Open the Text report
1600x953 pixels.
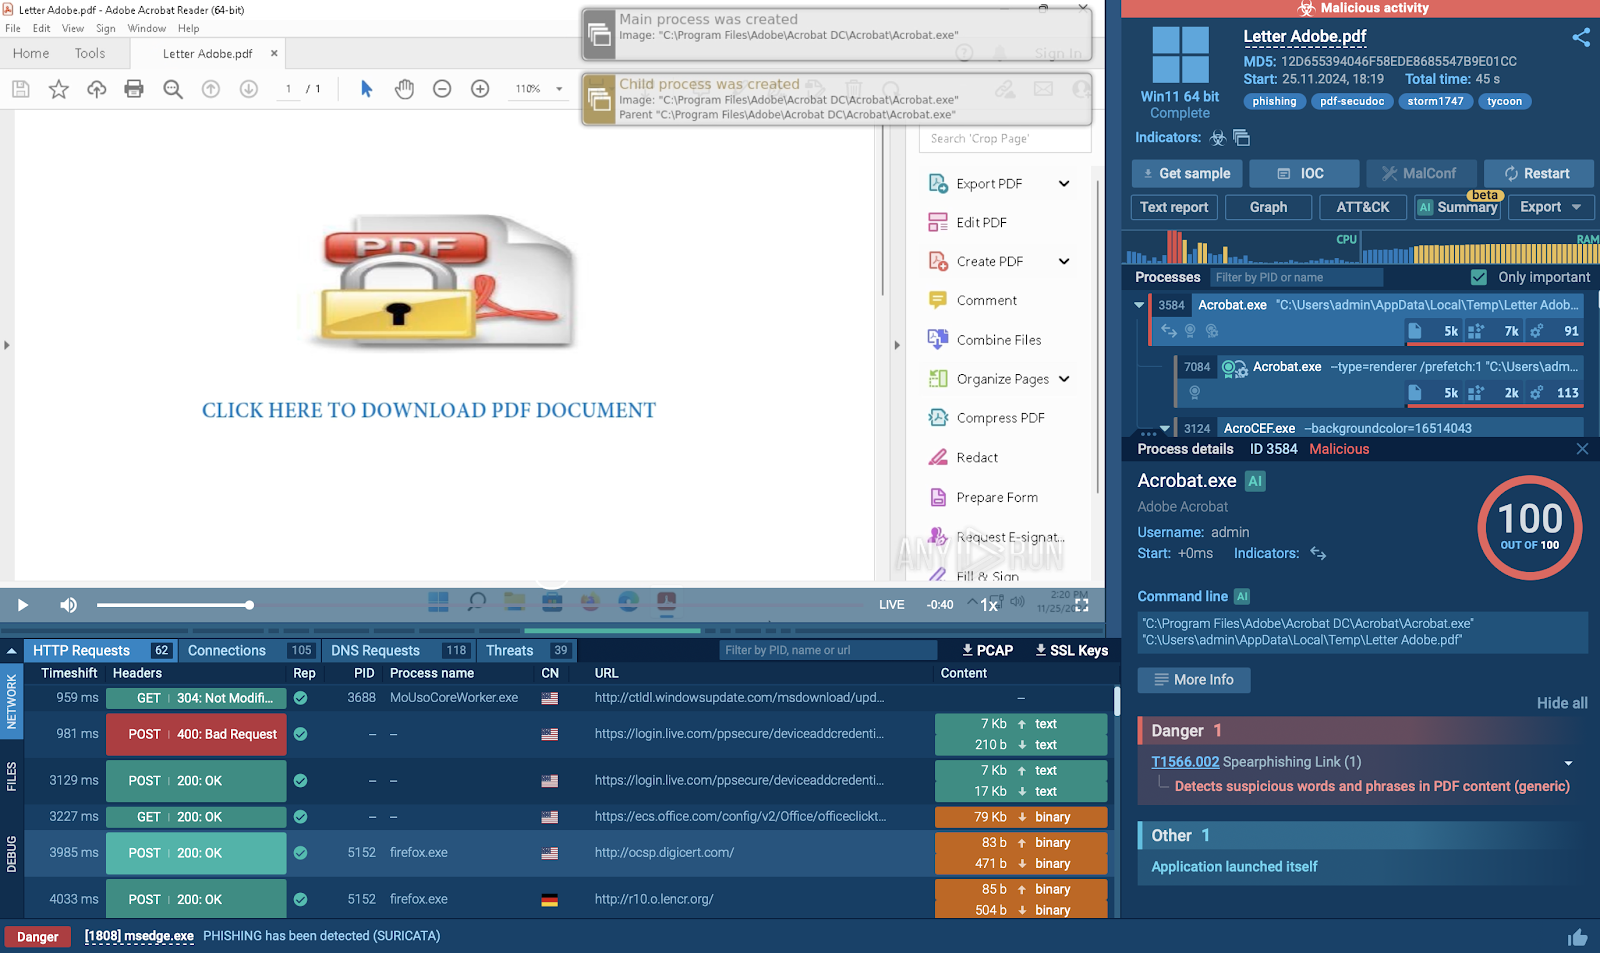[1174, 207]
